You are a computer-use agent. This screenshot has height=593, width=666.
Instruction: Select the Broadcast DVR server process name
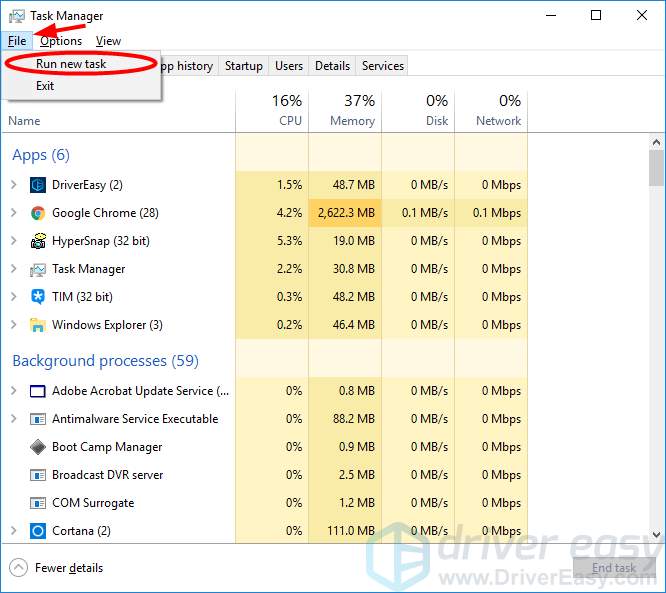[x=107, y=475]
